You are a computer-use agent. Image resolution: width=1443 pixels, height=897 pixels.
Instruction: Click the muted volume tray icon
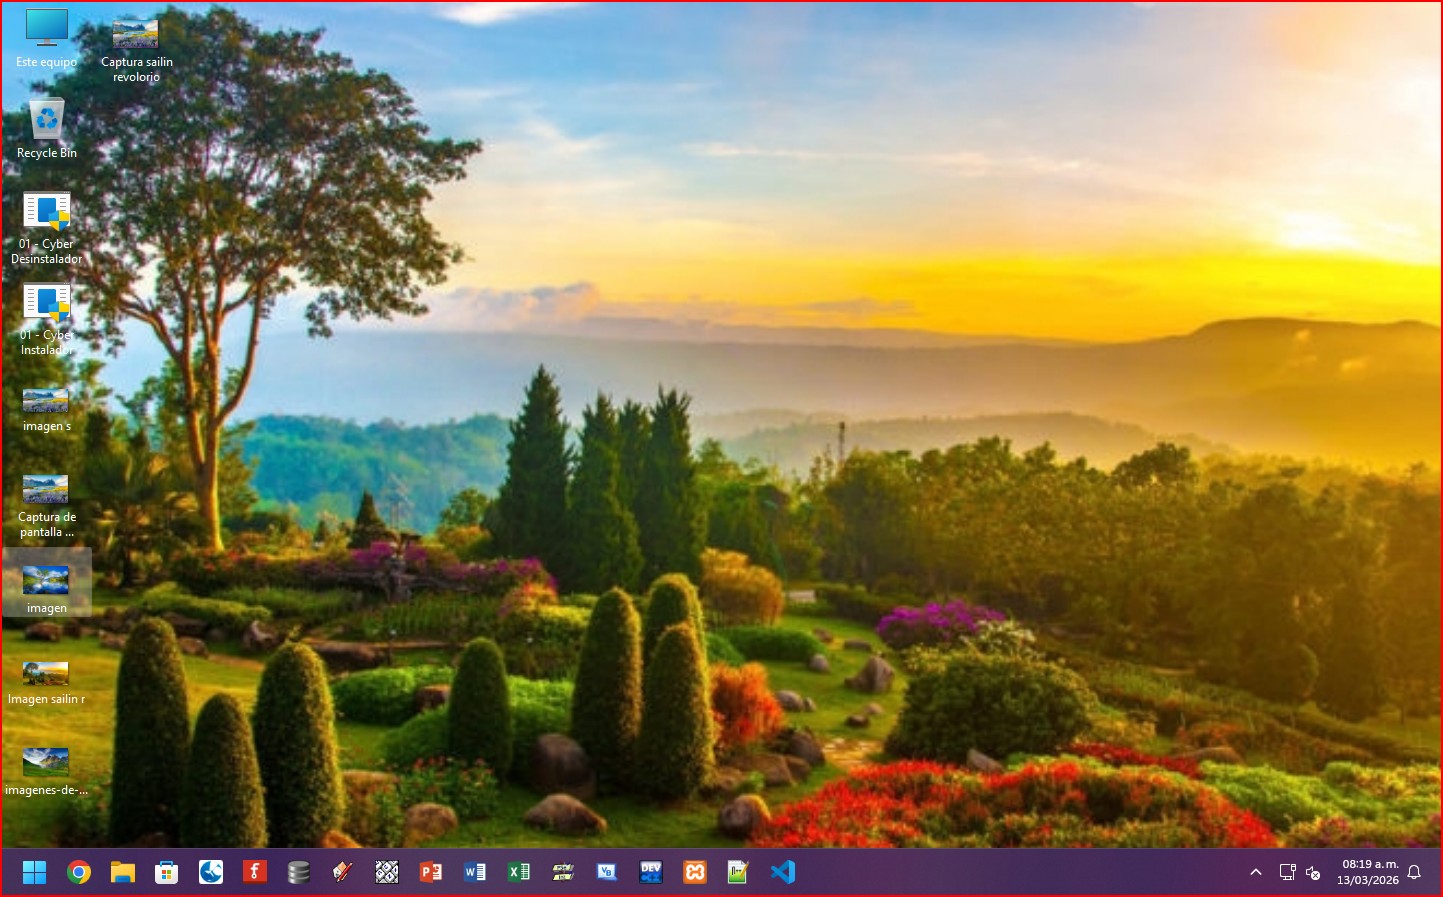[x=1313, y=872]
